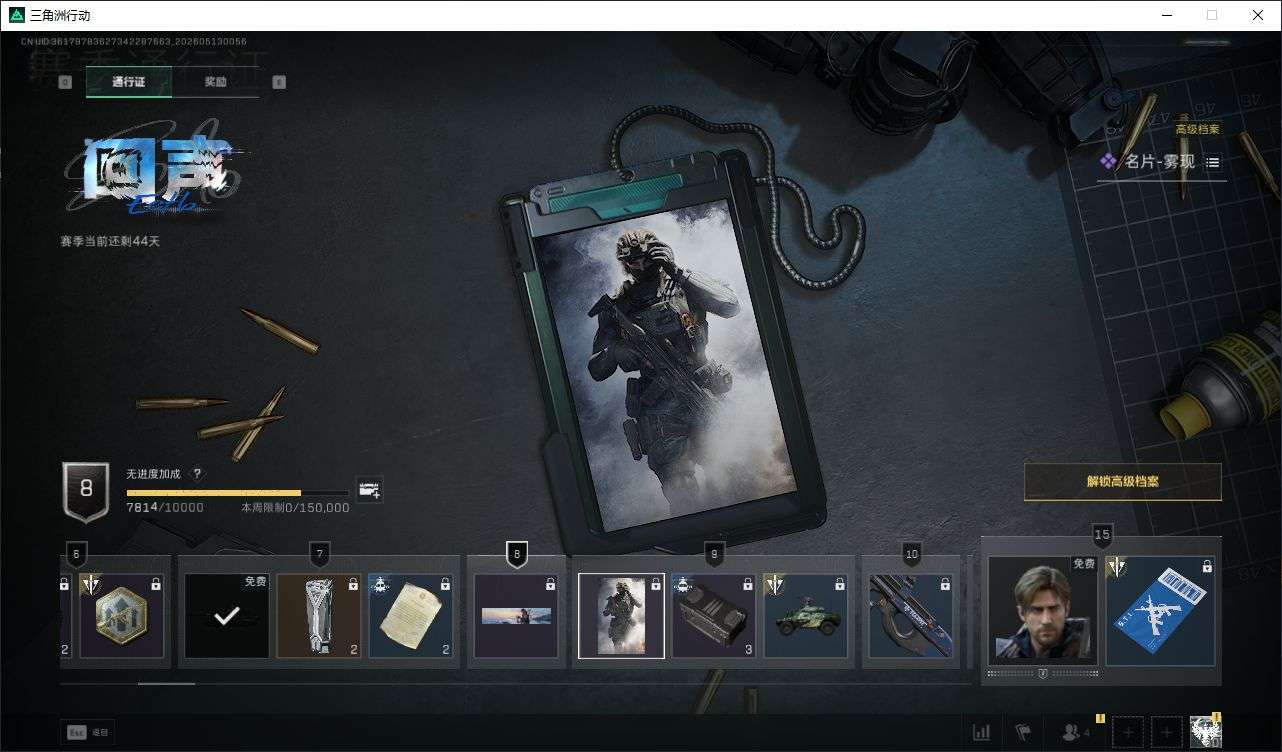
Task: Select the free character portrait at level 15
Action: [1043, 611]
